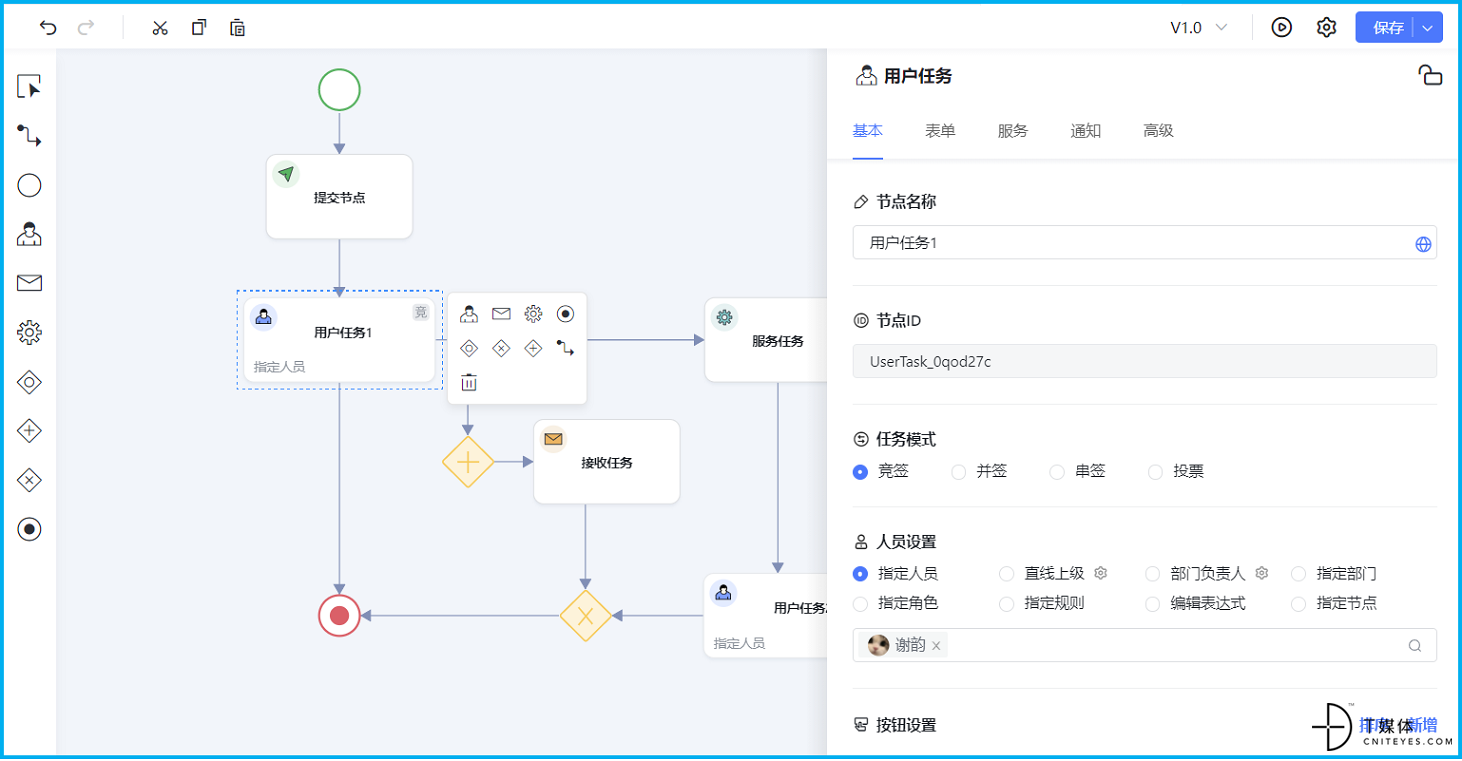Click node name field containing 用户任务1
The height and width of the screenshot is (761, 1462).
[1144, 243]
